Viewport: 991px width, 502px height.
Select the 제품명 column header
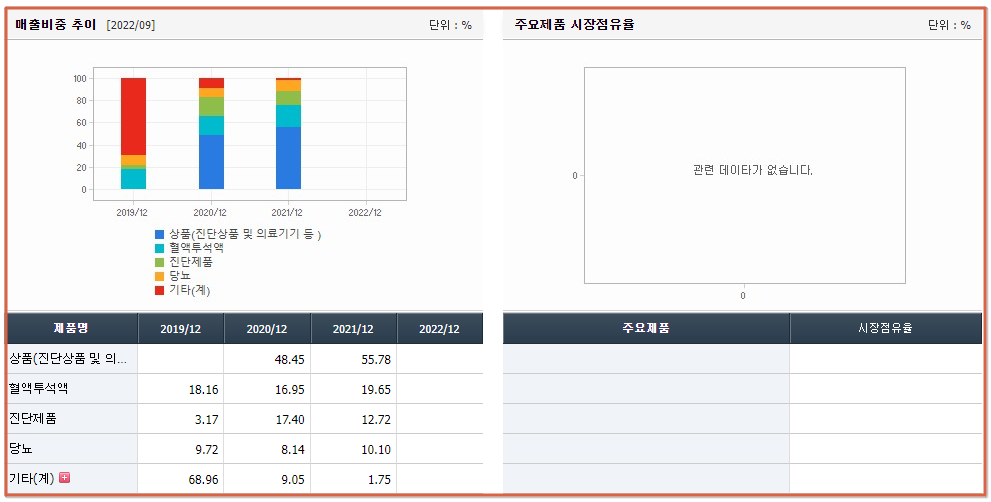pyautogui.click(x=72, y=328)
